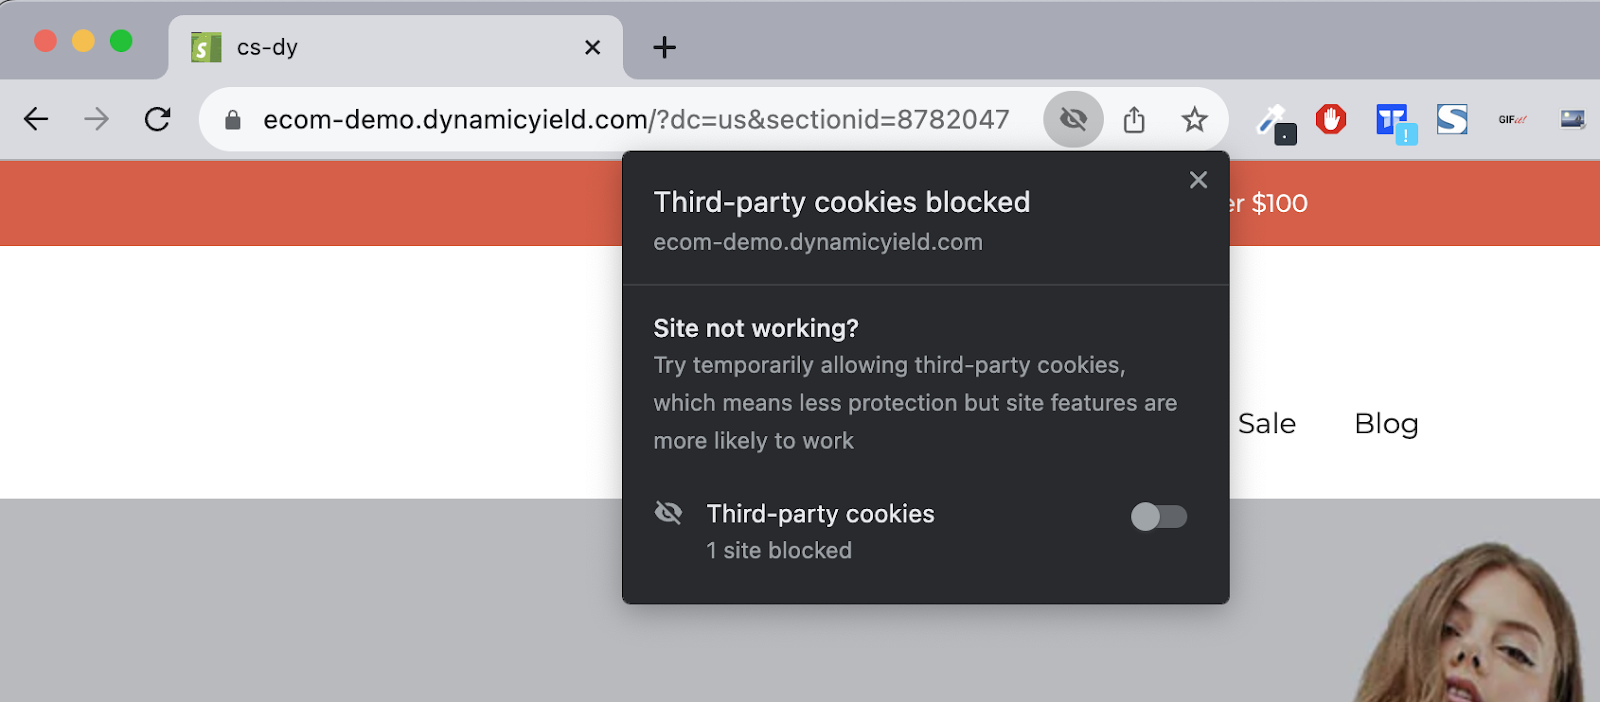Click the blocked third-party cookies eye icon

1073,120
